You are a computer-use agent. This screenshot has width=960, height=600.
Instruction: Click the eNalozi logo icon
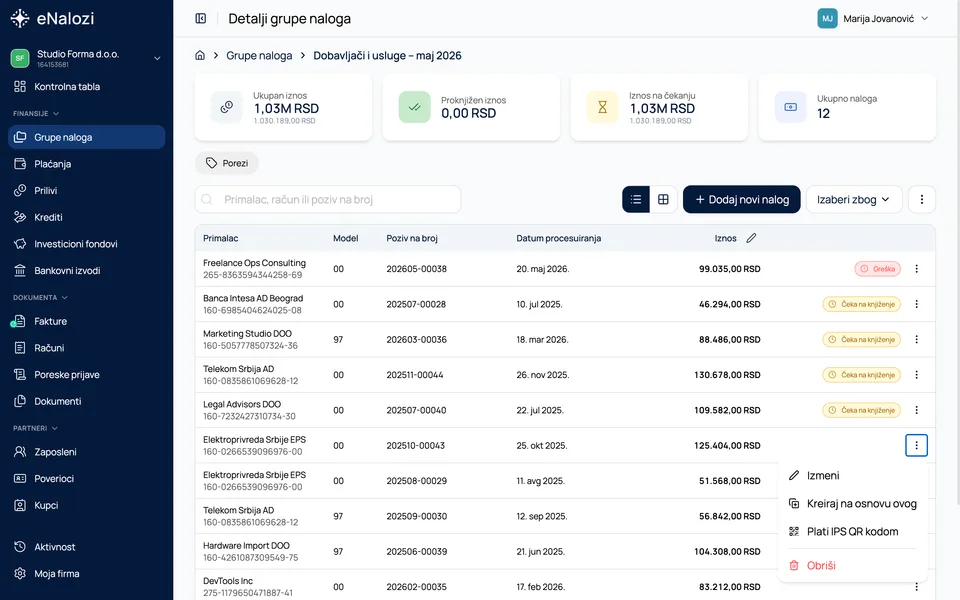pos(20,18)
